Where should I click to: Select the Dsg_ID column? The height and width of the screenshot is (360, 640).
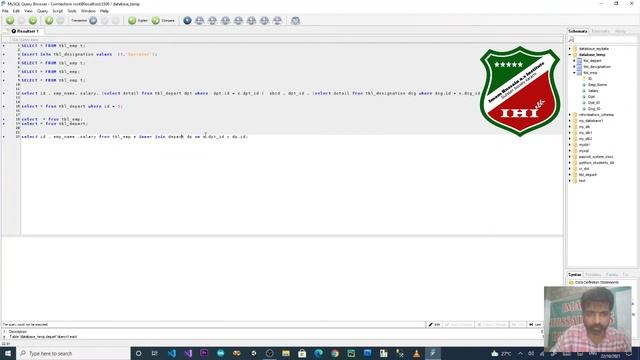pyautogui.click(x=594, y=109)
